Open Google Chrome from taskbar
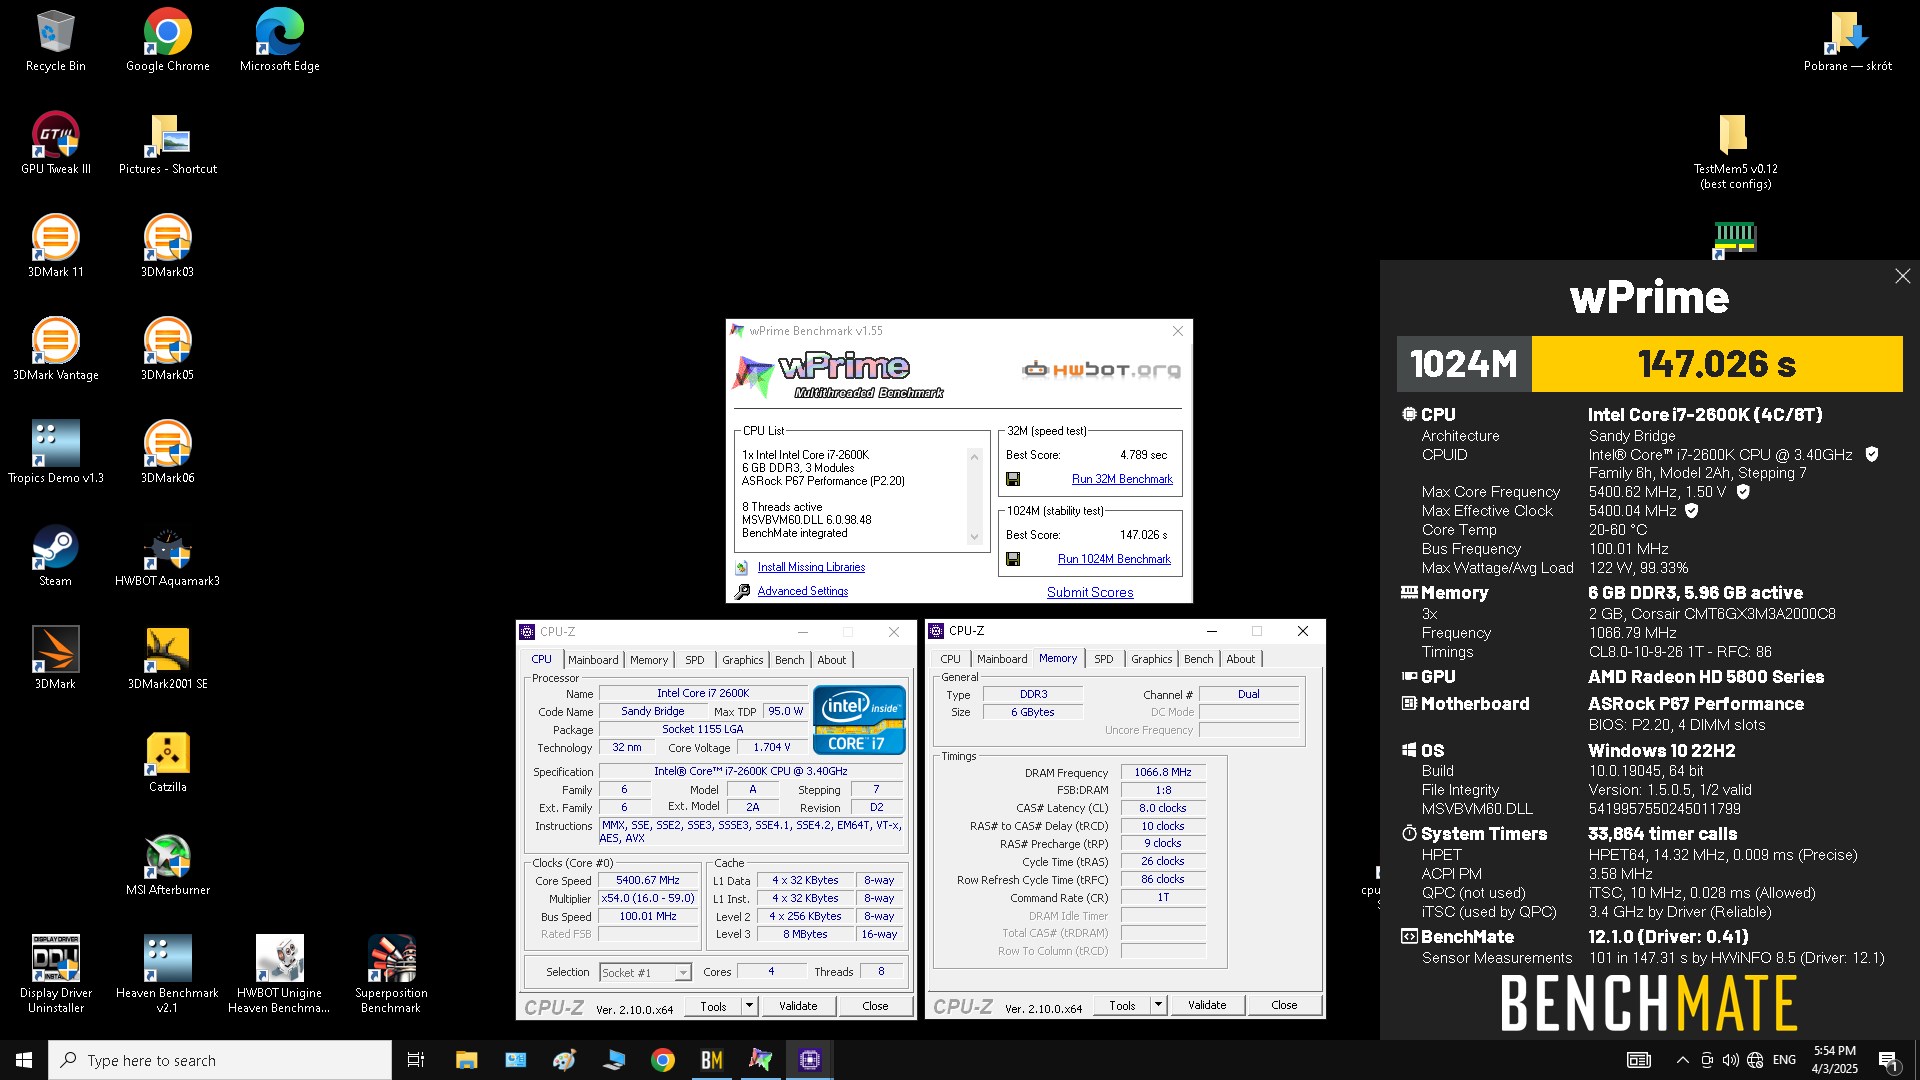1920x1080 pixels. click(x=662, y=1060)
